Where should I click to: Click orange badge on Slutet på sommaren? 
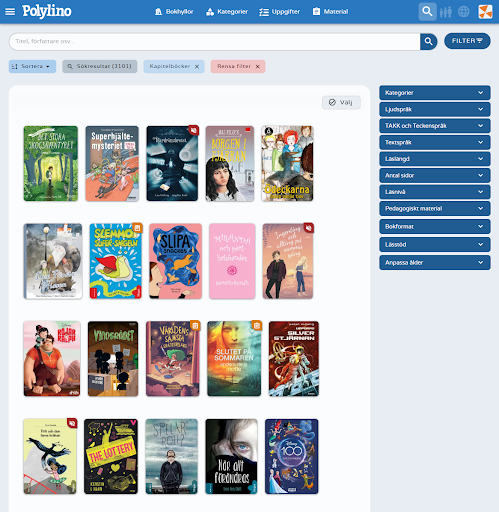click(257, 326)
